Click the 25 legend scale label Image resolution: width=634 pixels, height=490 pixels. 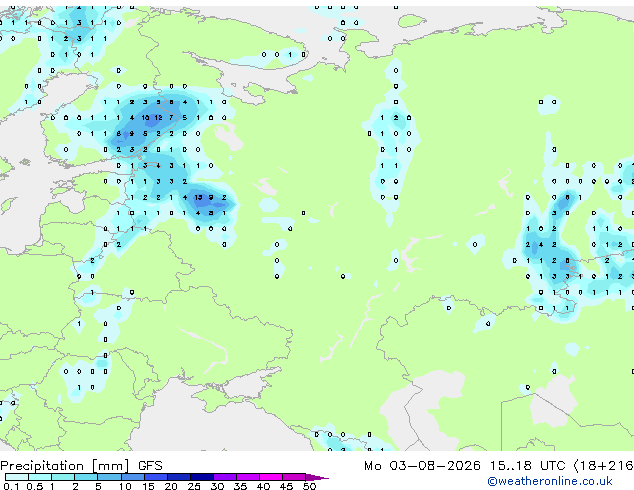pos(194,486)
